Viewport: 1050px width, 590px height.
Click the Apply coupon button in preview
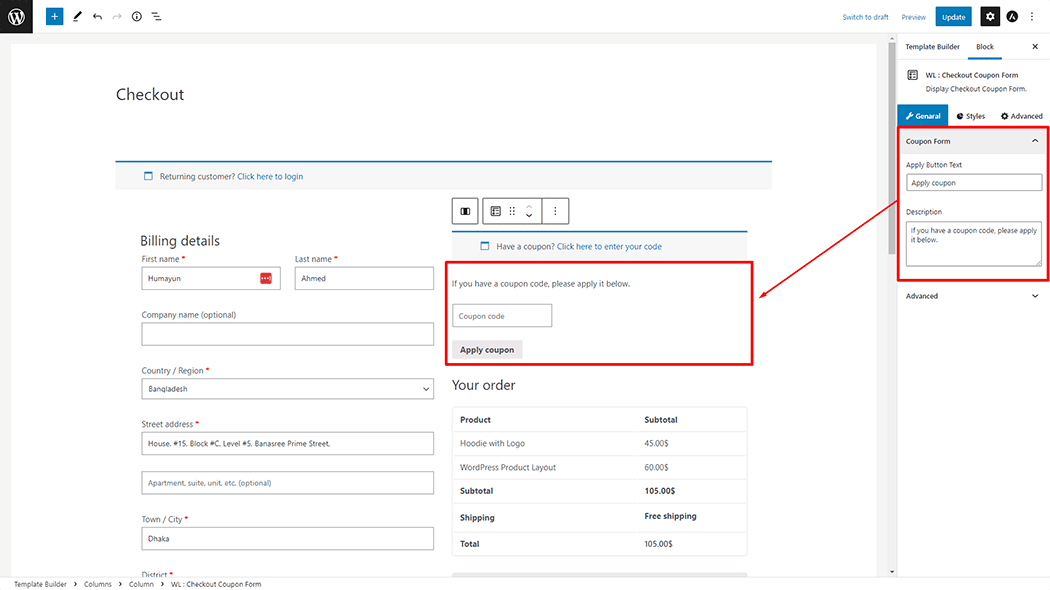tap(487, 350)
